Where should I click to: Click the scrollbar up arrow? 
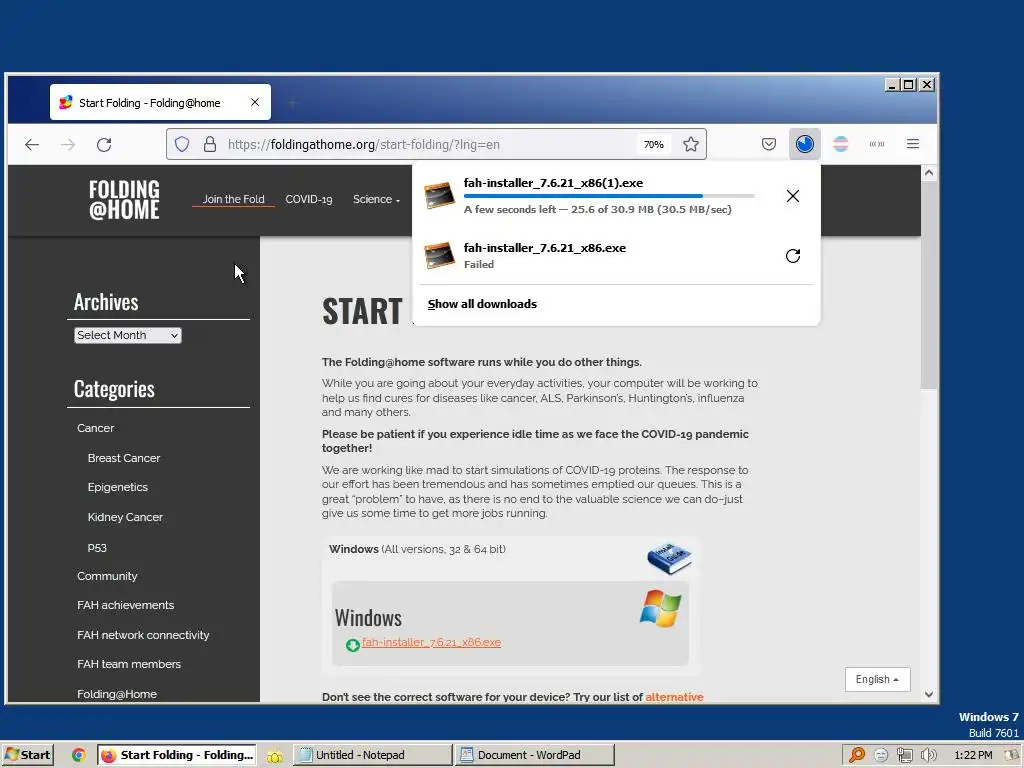click(929, 173)
